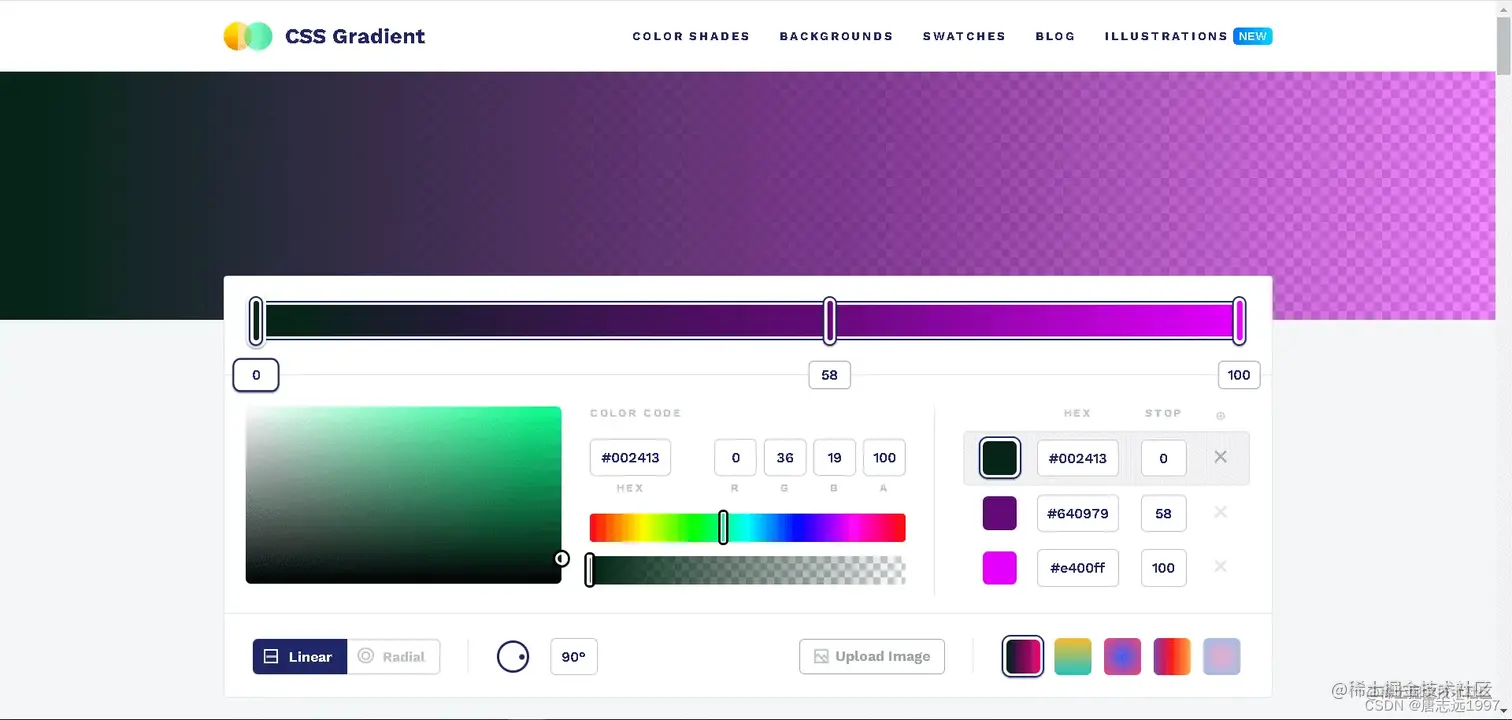1512x720 pixels.
Task: Select the pastel pink-blue preset gradient
Action: click(x=1222, y=657)
